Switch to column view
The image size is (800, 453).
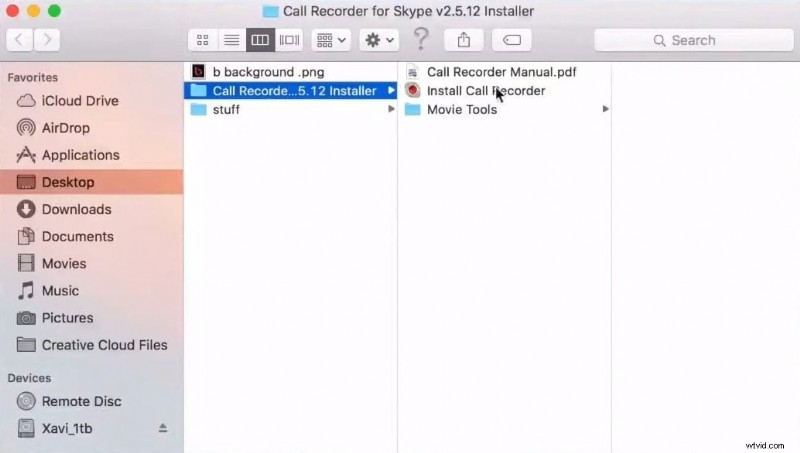pos(260,40)
